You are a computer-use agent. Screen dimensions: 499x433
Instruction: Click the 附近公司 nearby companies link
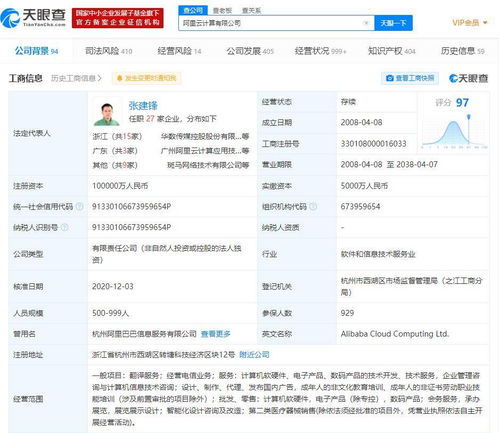[254, 354]
